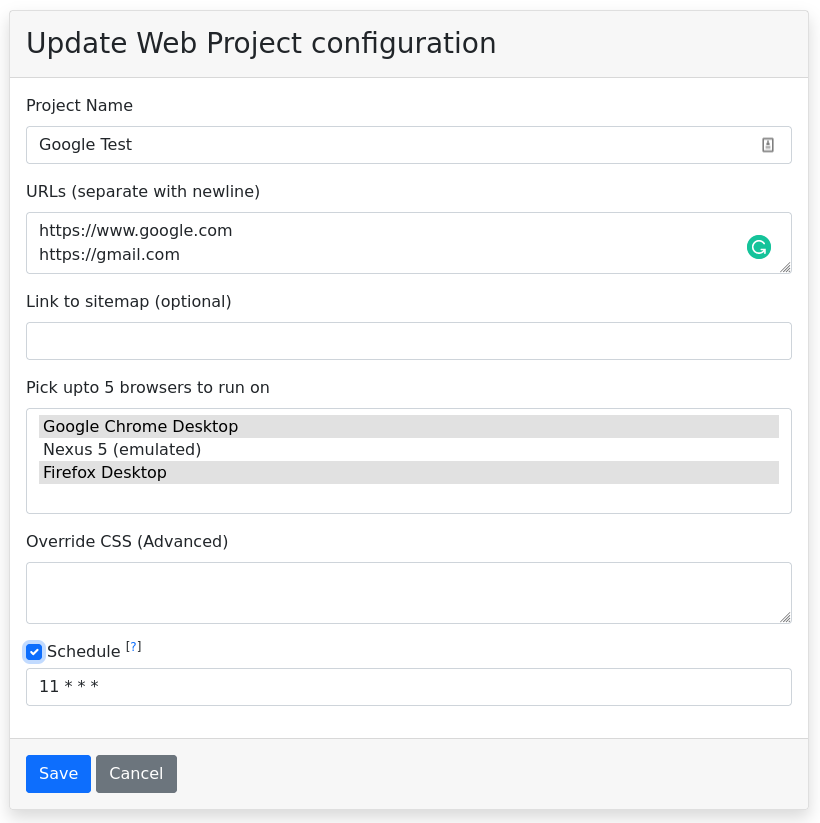Click the Schedule label text
The image size is (820, 823).
(x=83, y=652)
